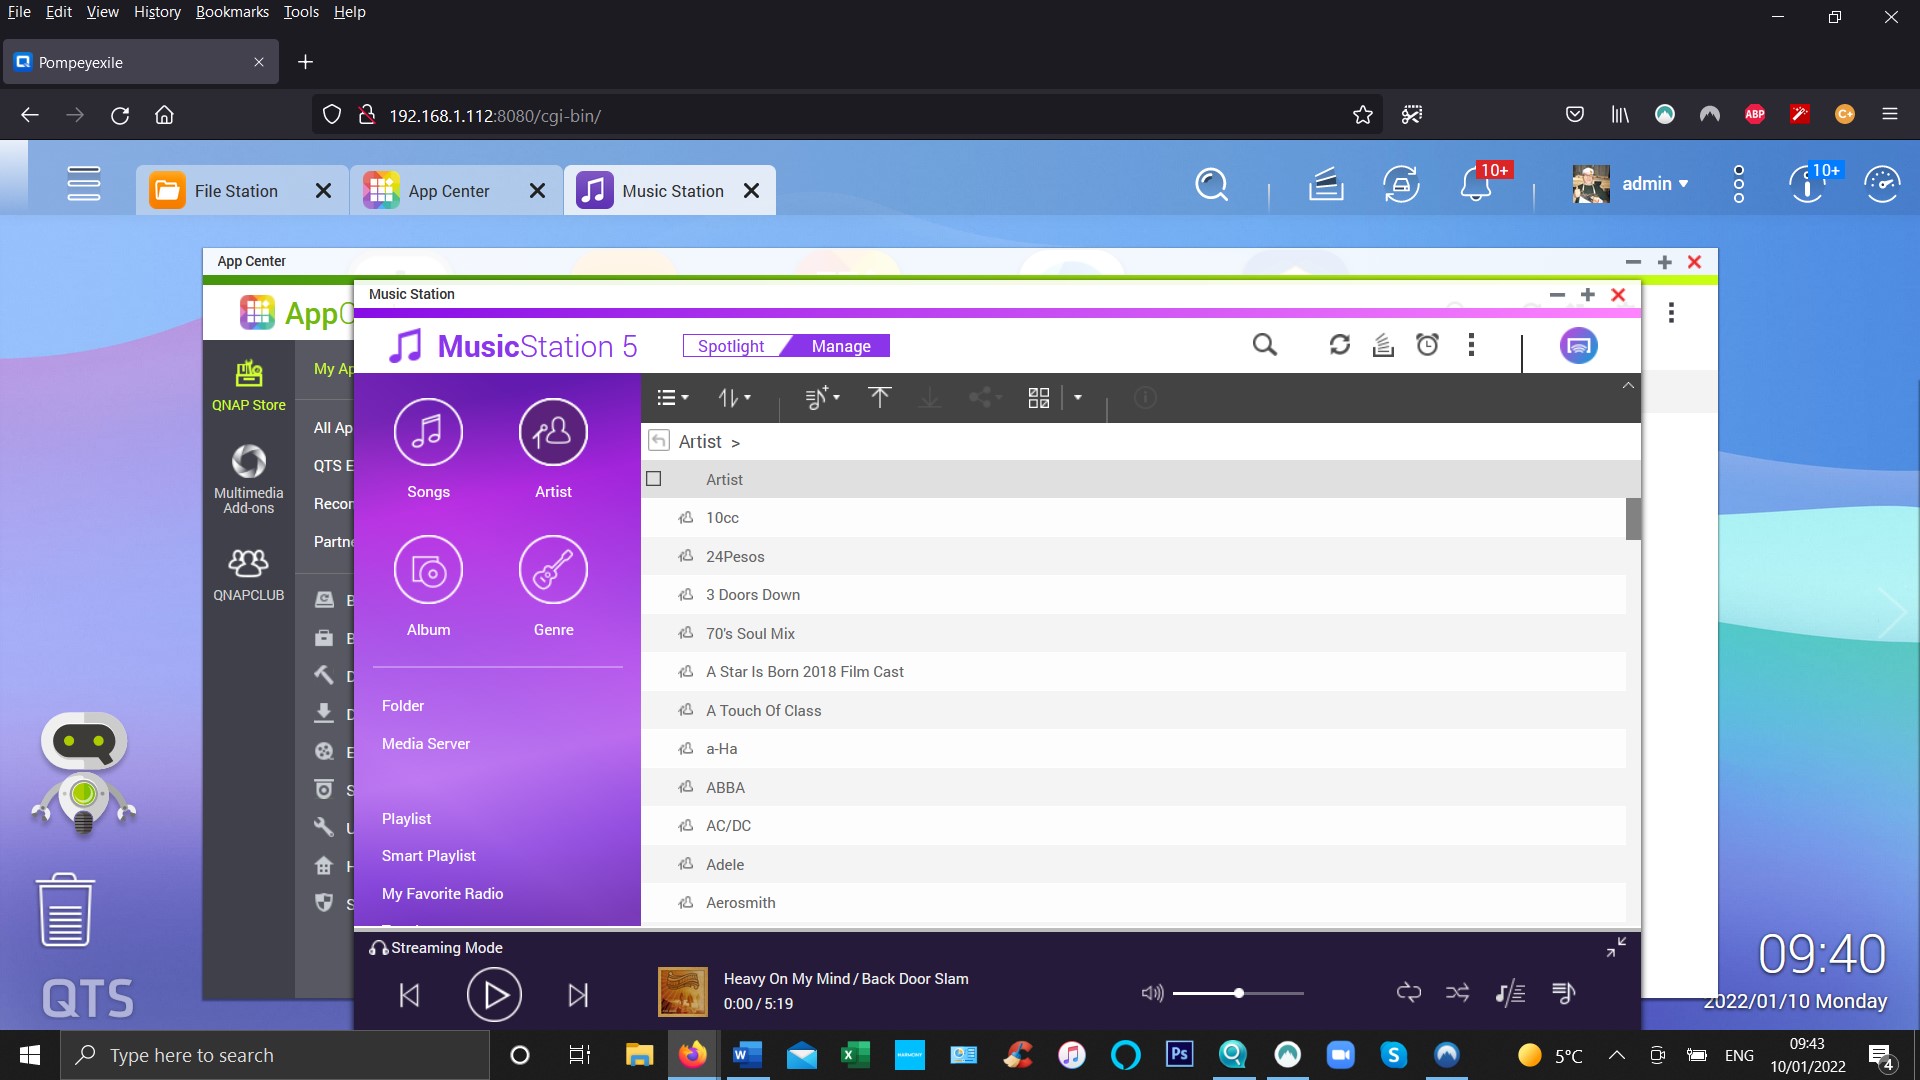Skip to next track
The width and height of the screenshot is (1920, 1080).
[578, 995]
